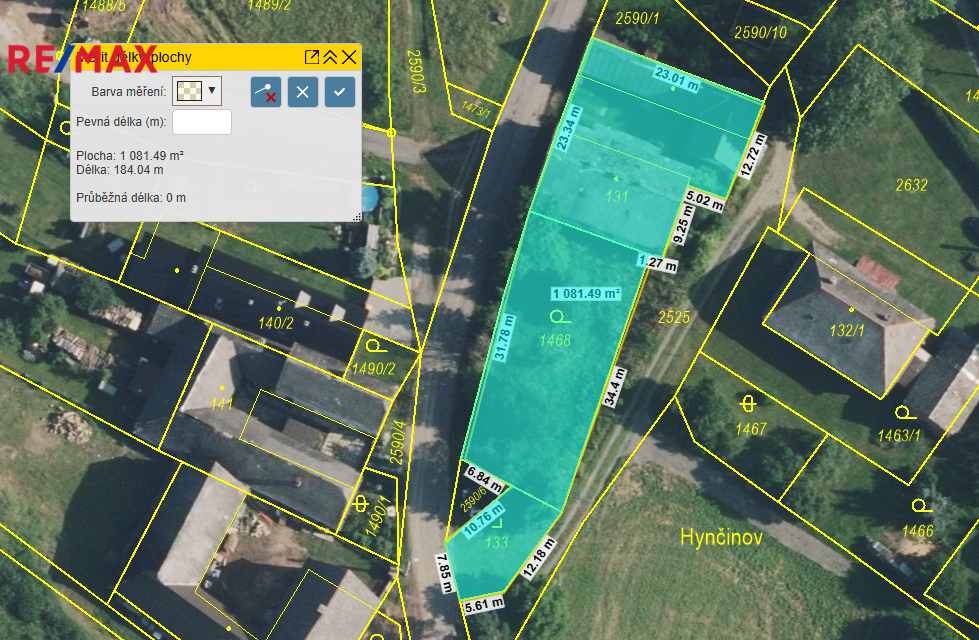Select the 34.4 m side length label

click(x=614, y=387)
